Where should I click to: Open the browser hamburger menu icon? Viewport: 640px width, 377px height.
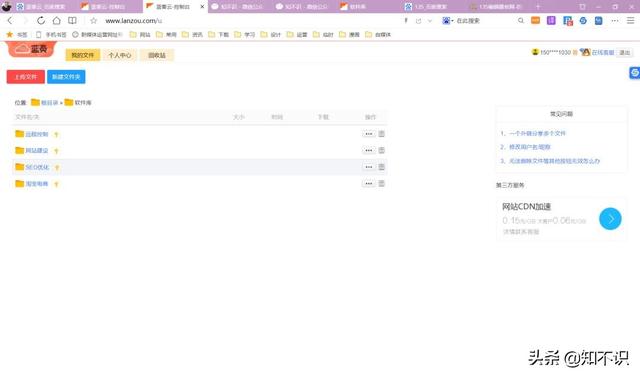(x=630, y=20)
